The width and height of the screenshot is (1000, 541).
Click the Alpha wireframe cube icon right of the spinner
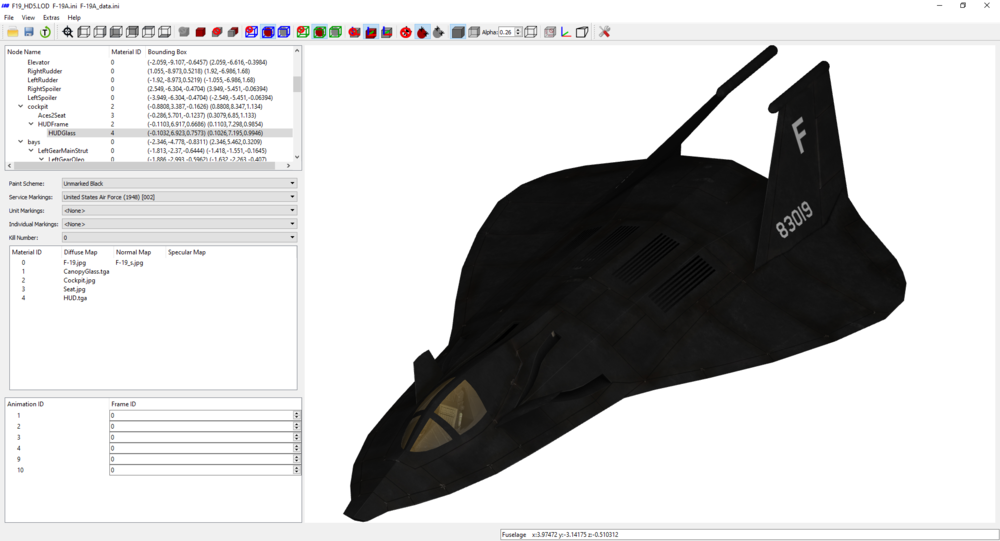531,32
